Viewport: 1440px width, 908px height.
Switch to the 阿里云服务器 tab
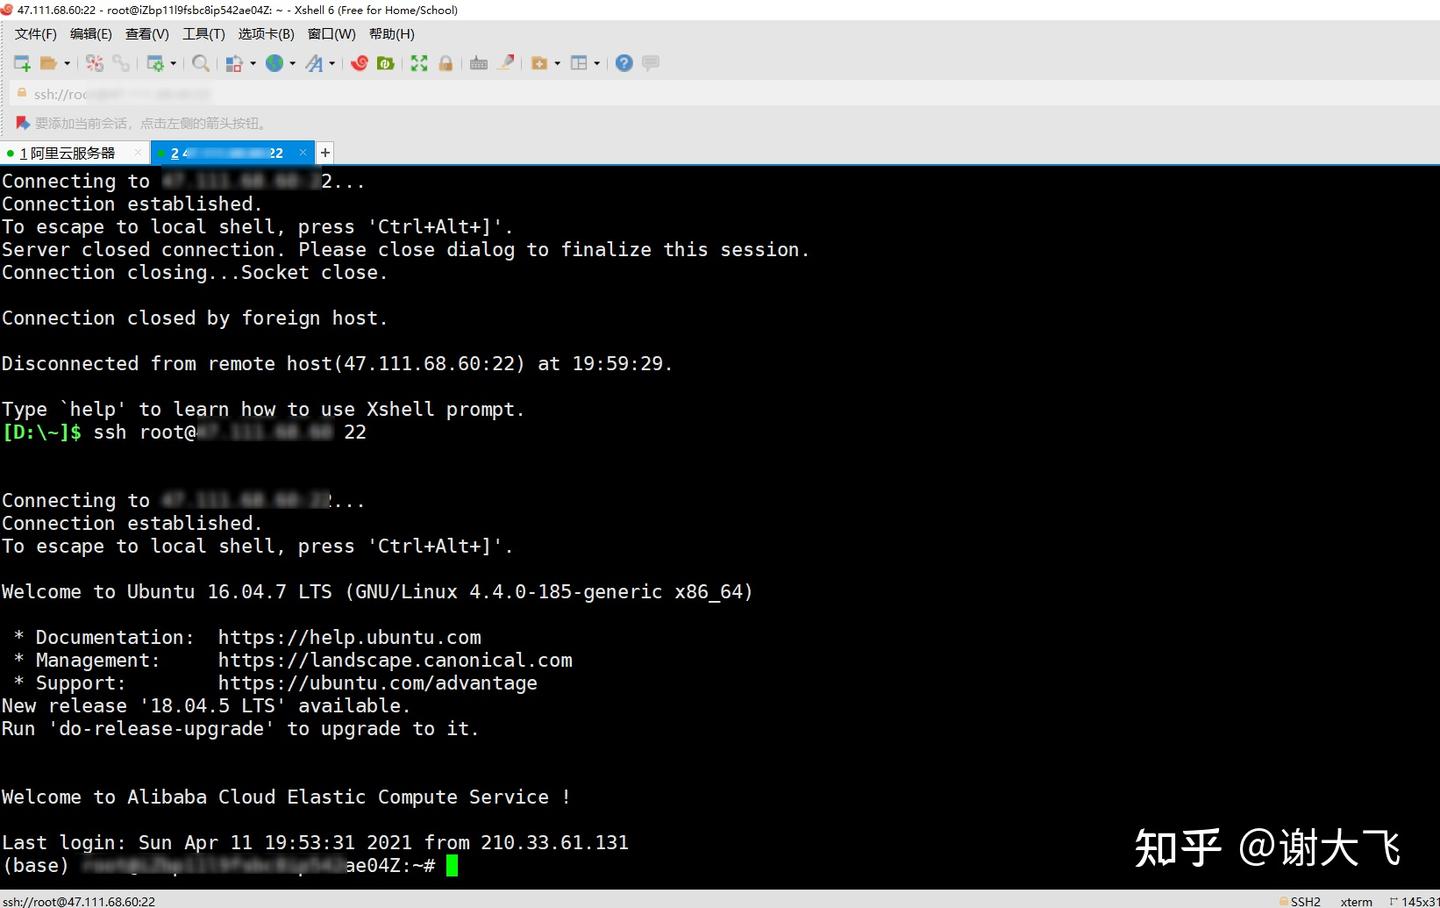[x=70, y=152]
